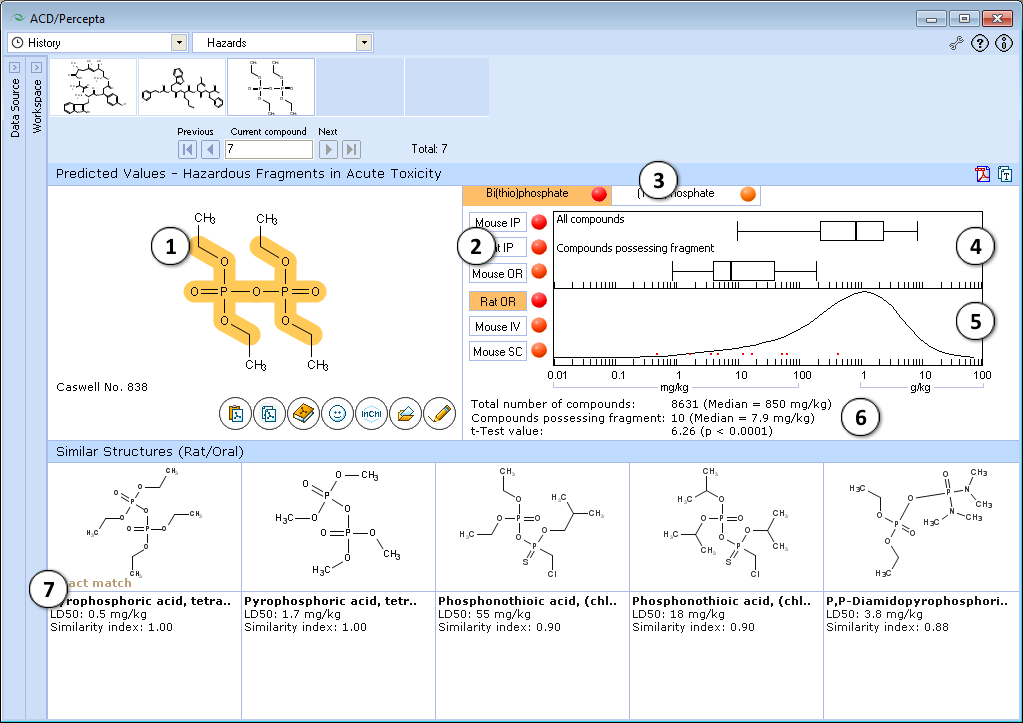
Task: Click the highlighted molecule structure drawing
Action: [256, 291]
